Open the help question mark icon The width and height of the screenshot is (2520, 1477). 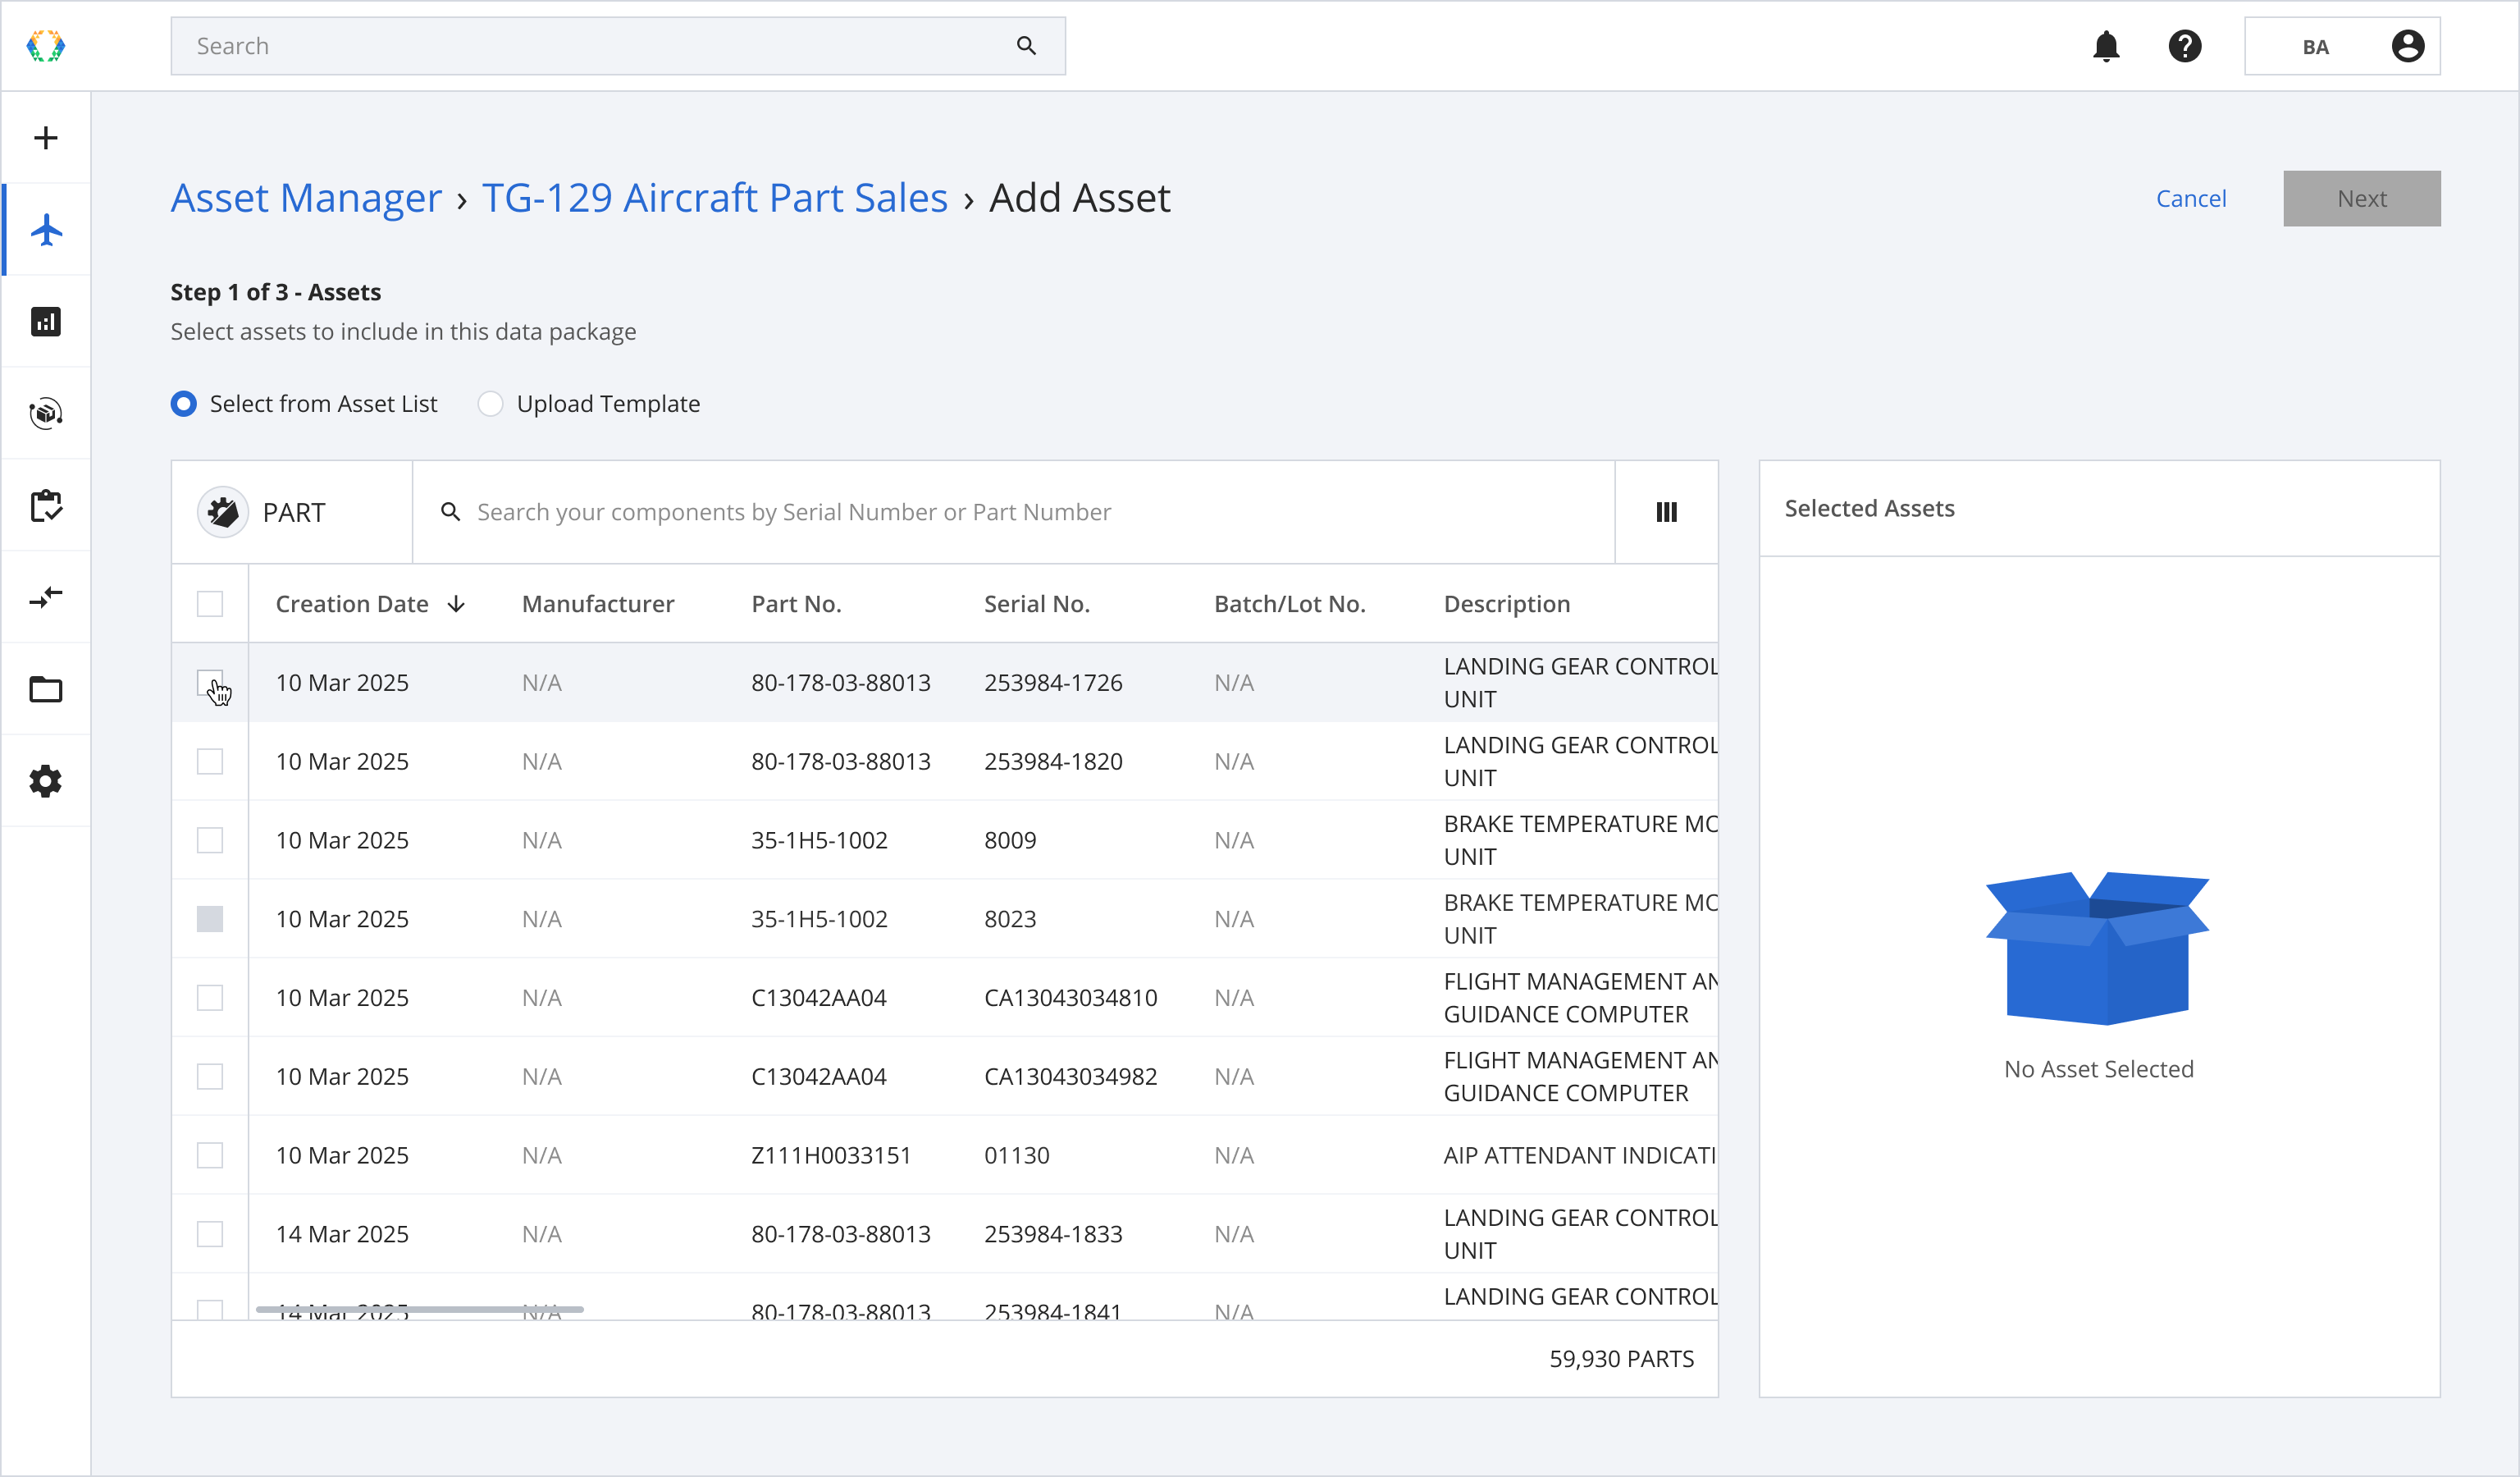[x=2185, y=46]
